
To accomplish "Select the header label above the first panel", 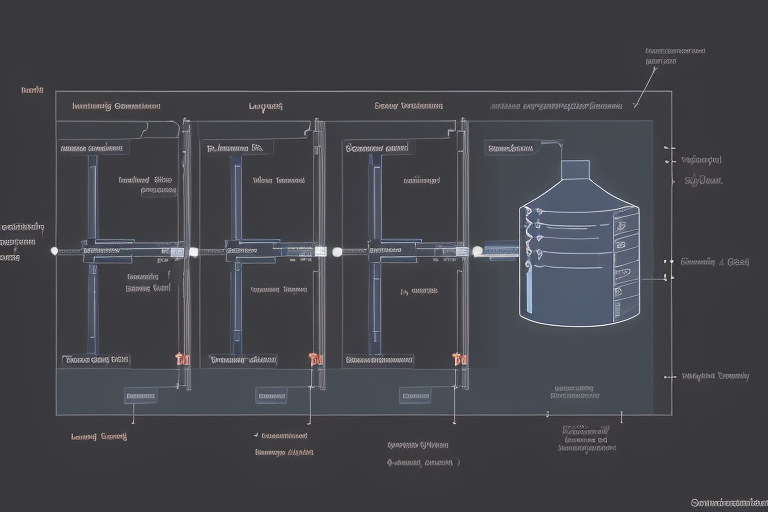I will tap(116, 105).
